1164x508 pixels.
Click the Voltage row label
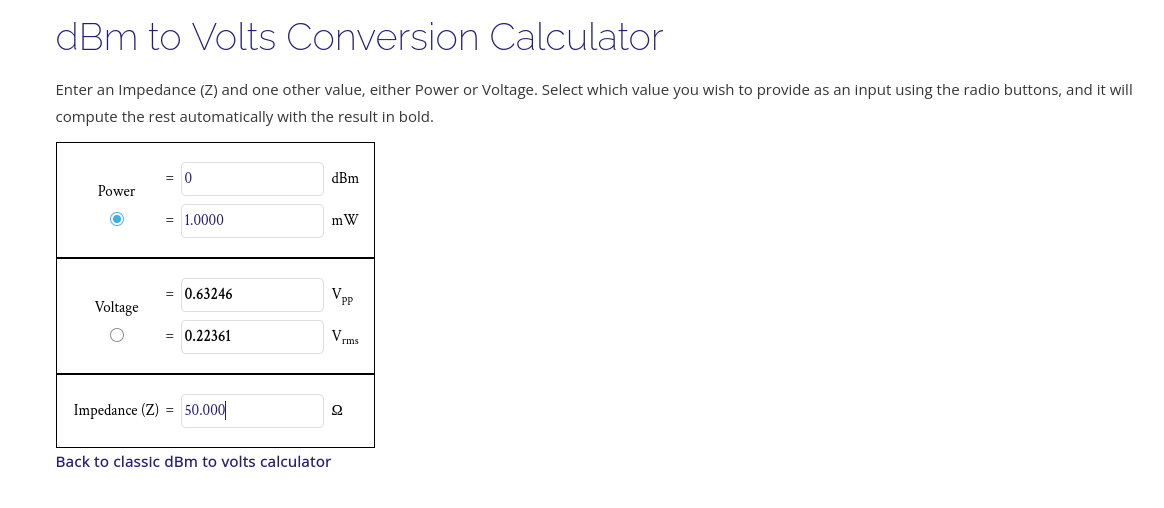click(x=116, y=307)
